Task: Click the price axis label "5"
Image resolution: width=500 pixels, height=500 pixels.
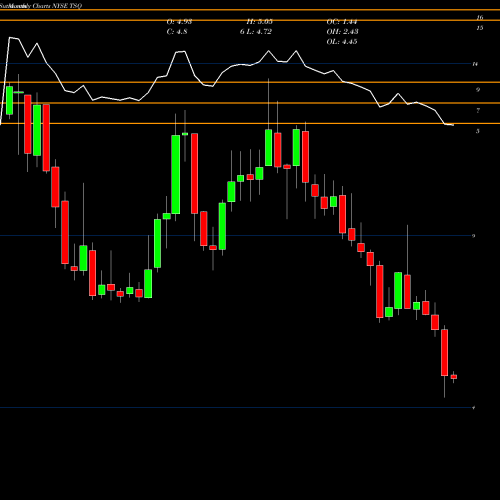Action: point(478,131)
